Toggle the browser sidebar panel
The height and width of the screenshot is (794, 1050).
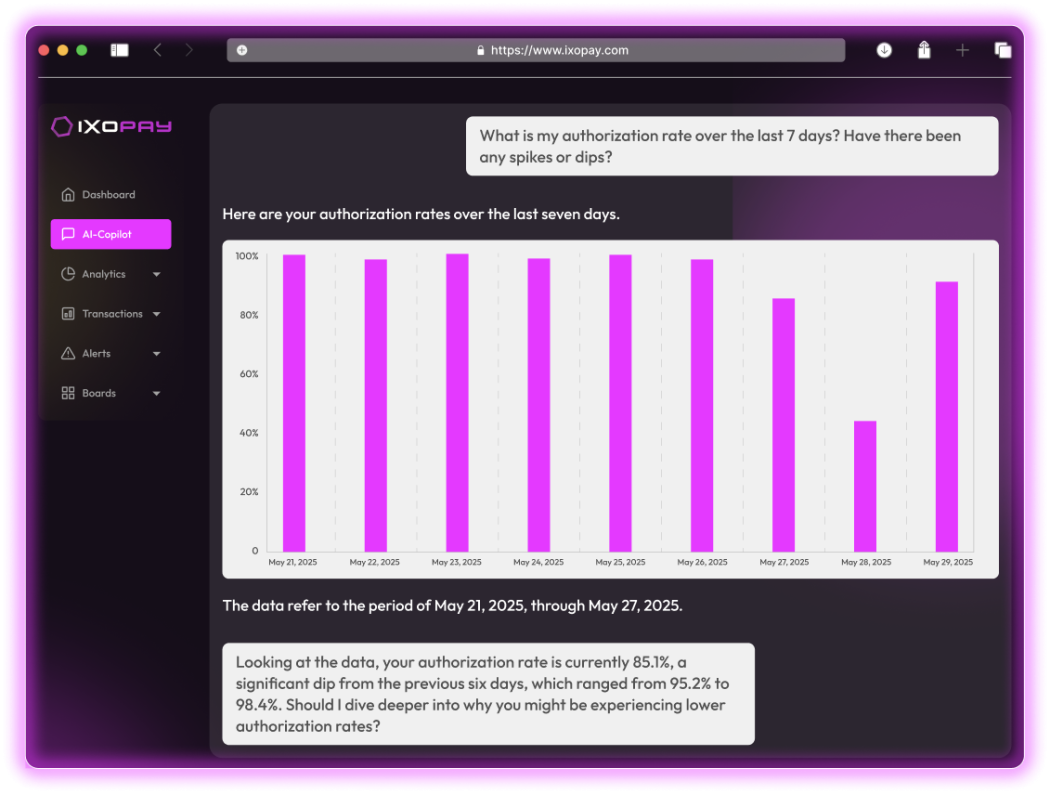click(120, 50)
